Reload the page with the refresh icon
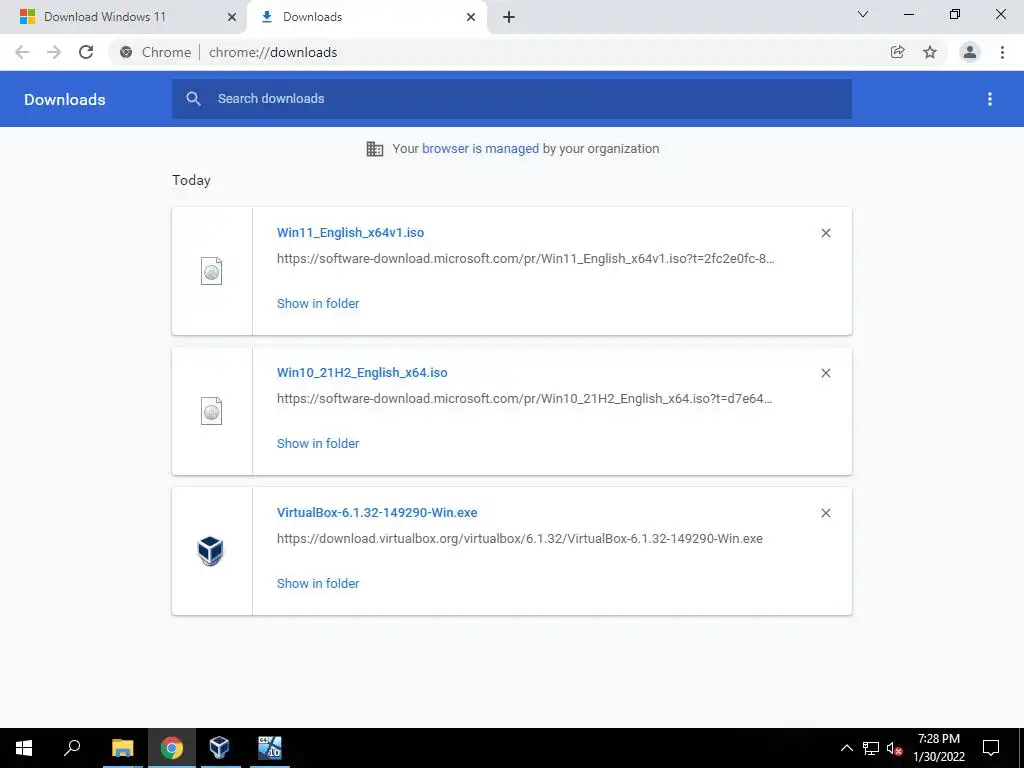 [x=86, y=52]
